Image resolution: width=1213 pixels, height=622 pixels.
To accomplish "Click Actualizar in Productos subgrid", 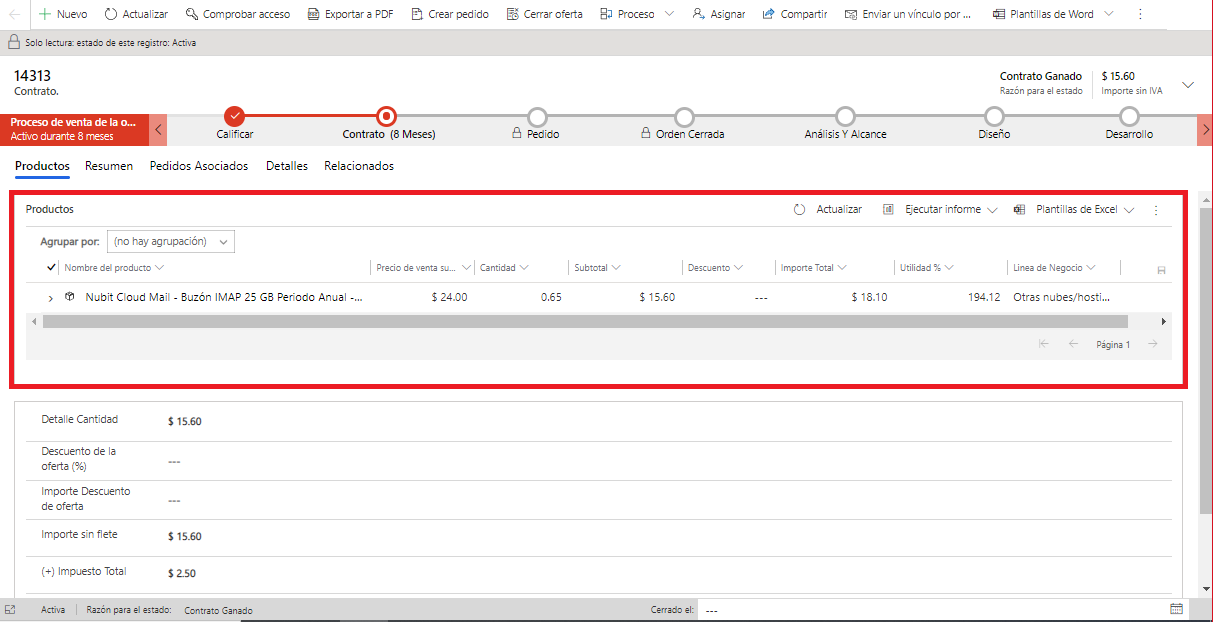I will [x=828, y=210].
